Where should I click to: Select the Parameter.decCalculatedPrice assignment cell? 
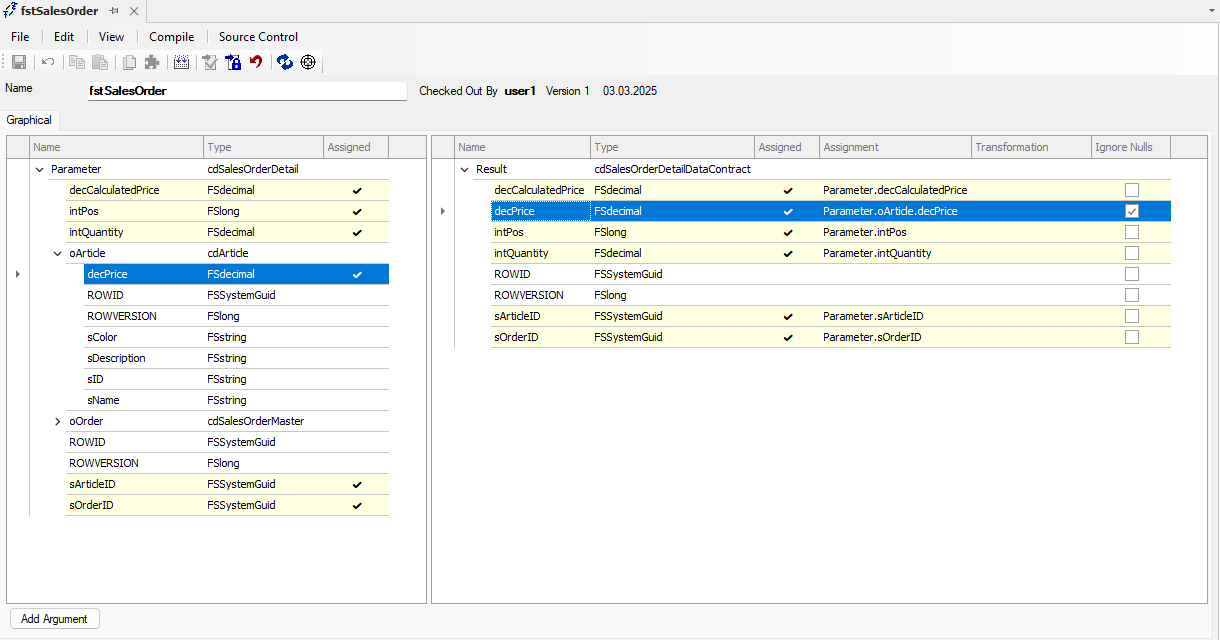click(x=895, y=190)
